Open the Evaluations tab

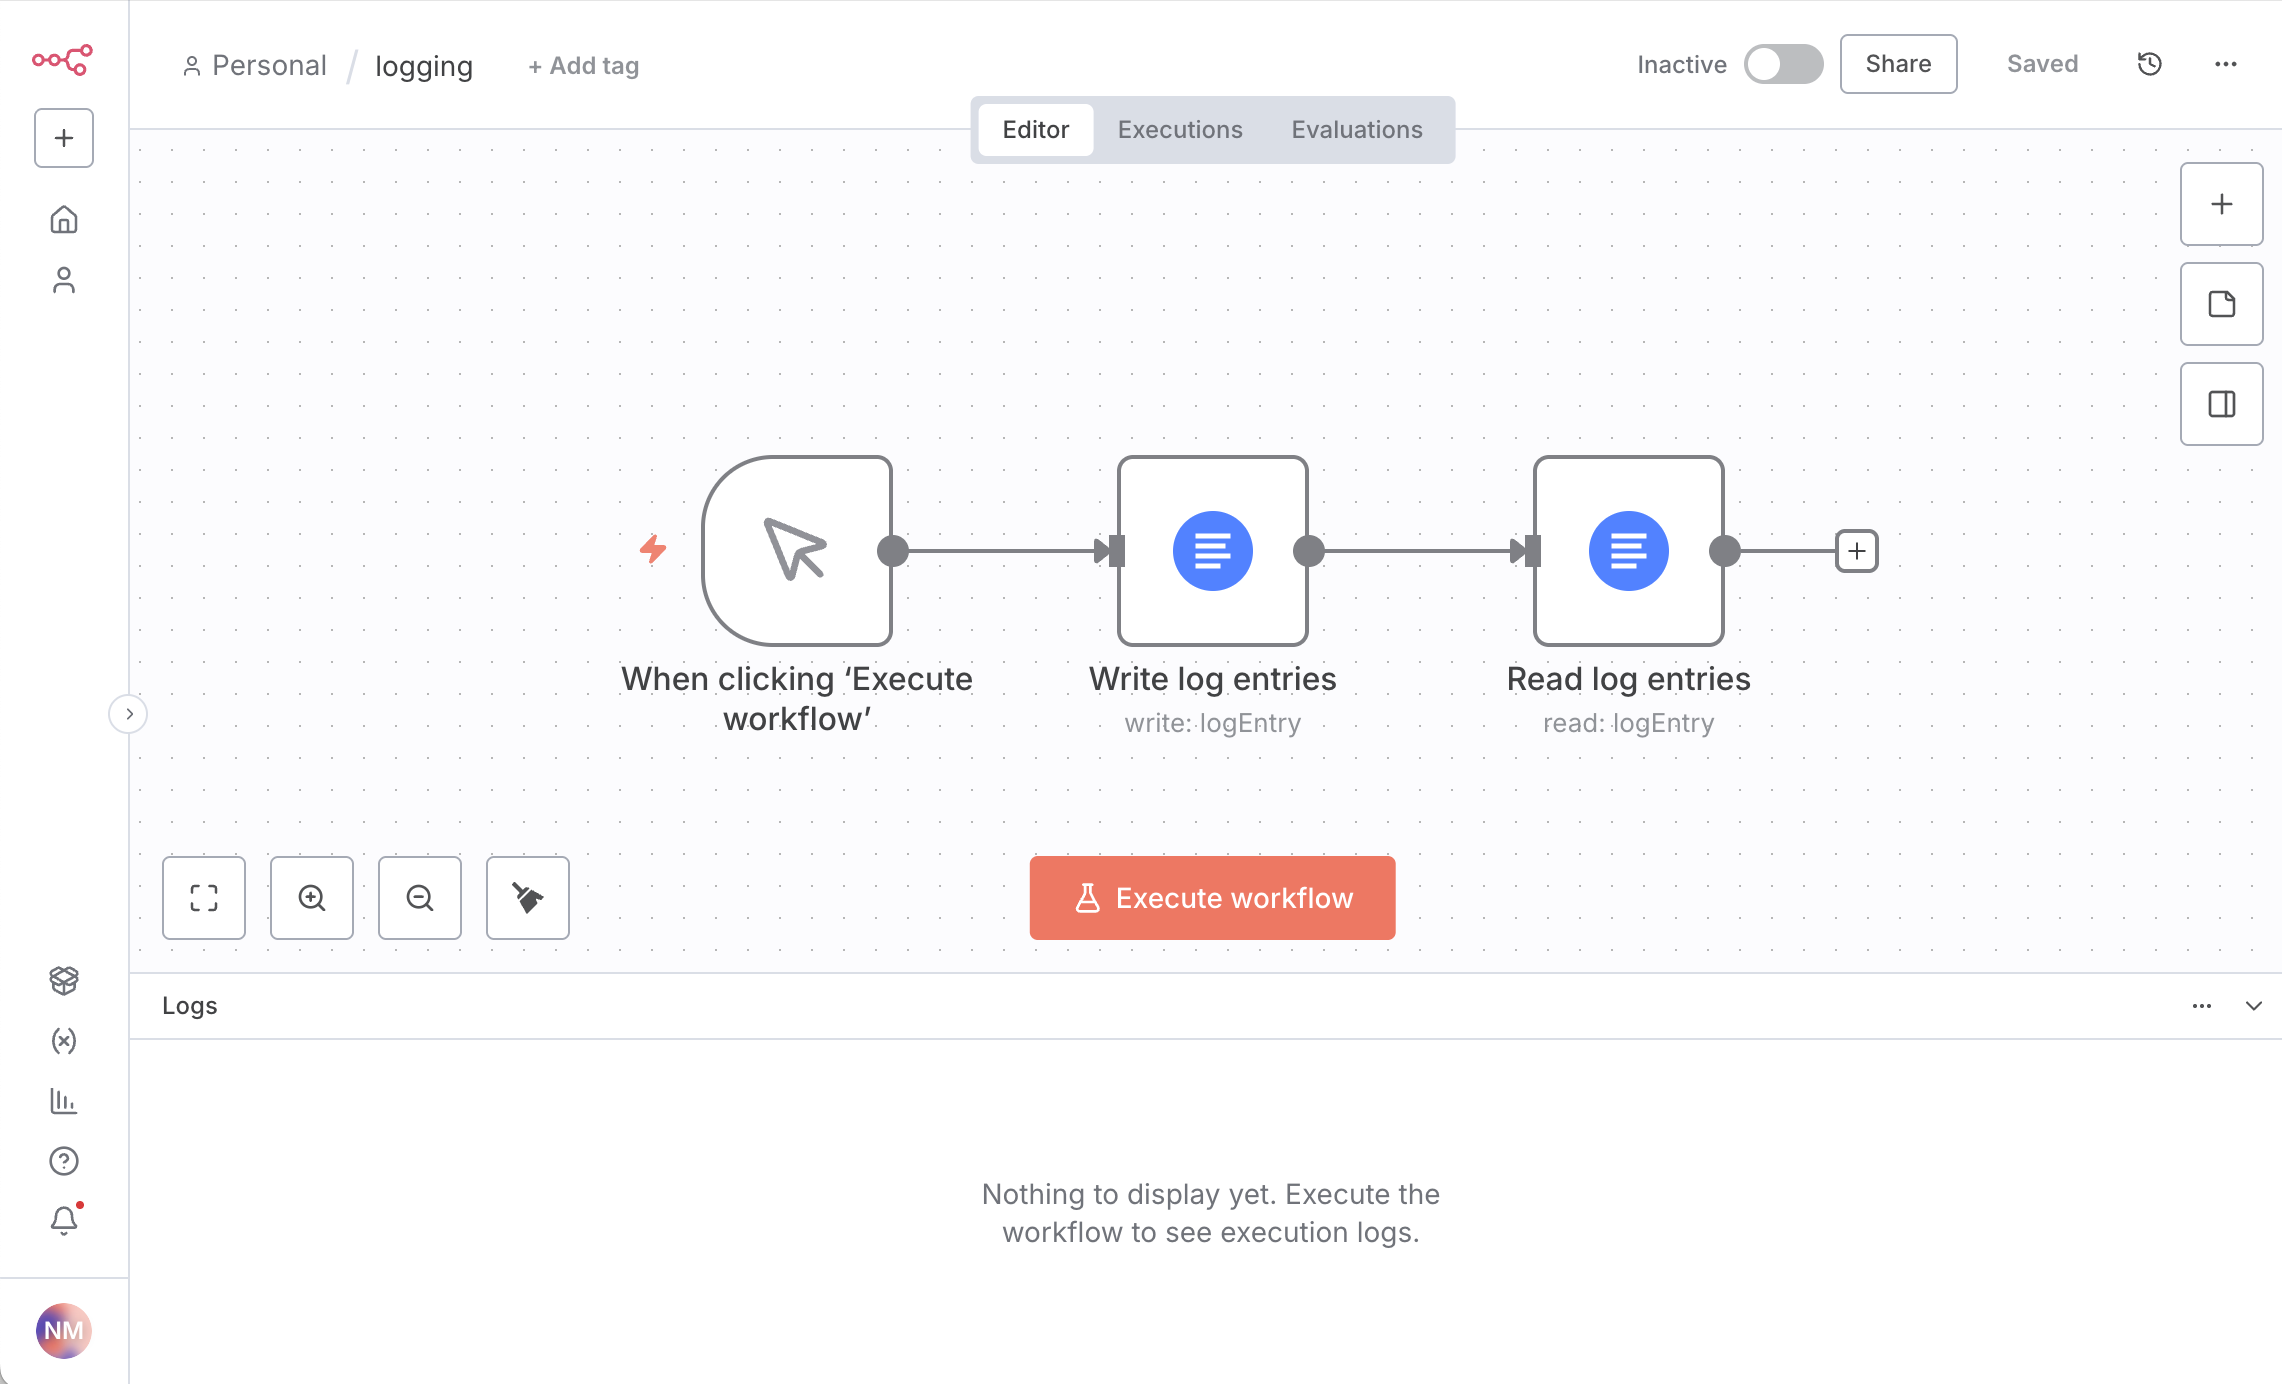click(x=1357, y=129)
